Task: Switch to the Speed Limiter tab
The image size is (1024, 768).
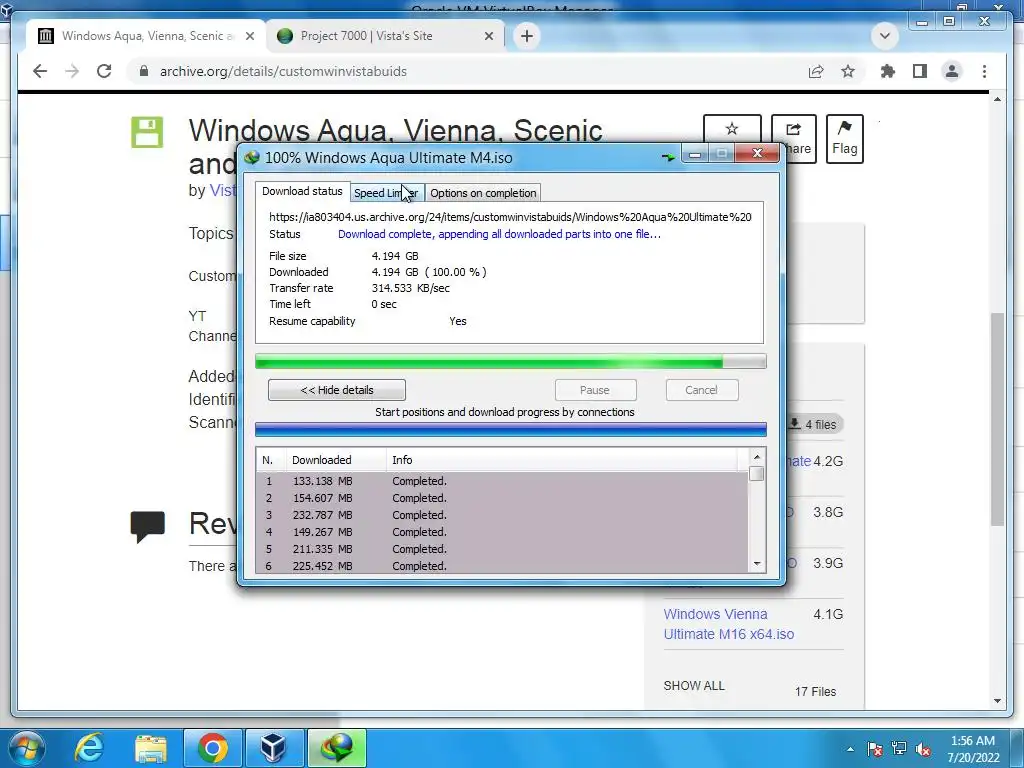Action: point(386,193)
